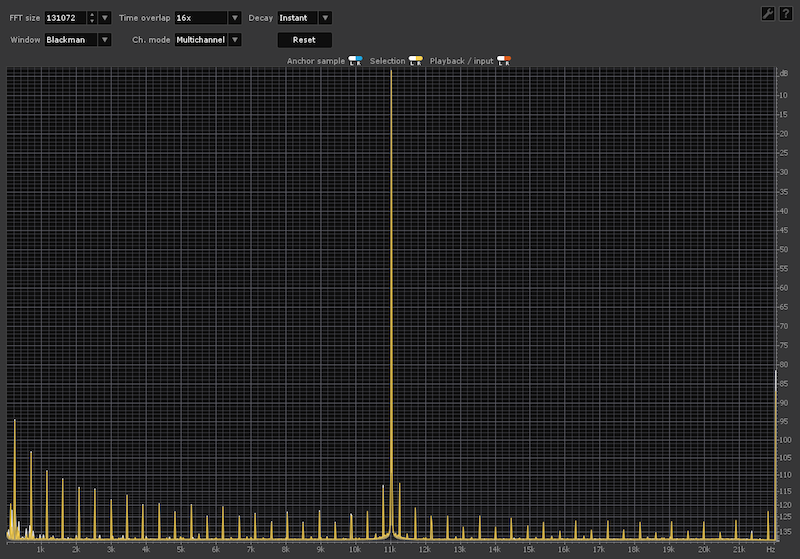The height and width of the screenshot is (559, 800).
Task: Click the 21k frequency axis label
Action: coord(739,549)
